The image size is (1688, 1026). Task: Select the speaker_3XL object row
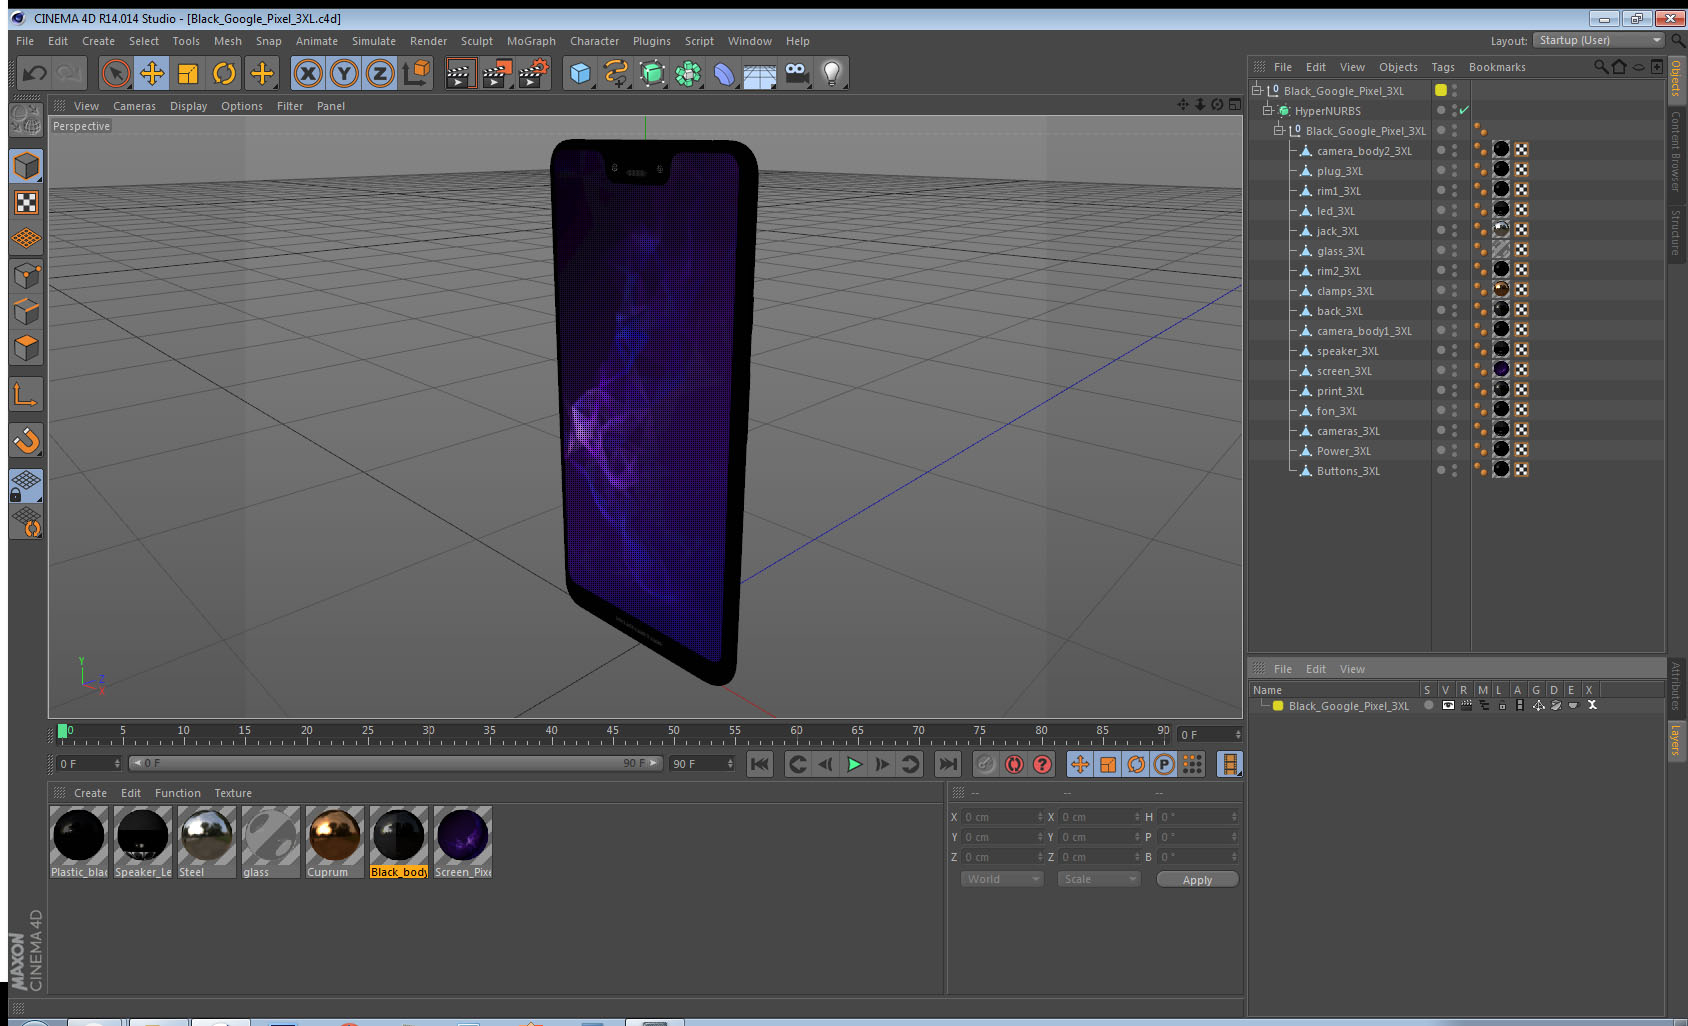(1347, 351)
